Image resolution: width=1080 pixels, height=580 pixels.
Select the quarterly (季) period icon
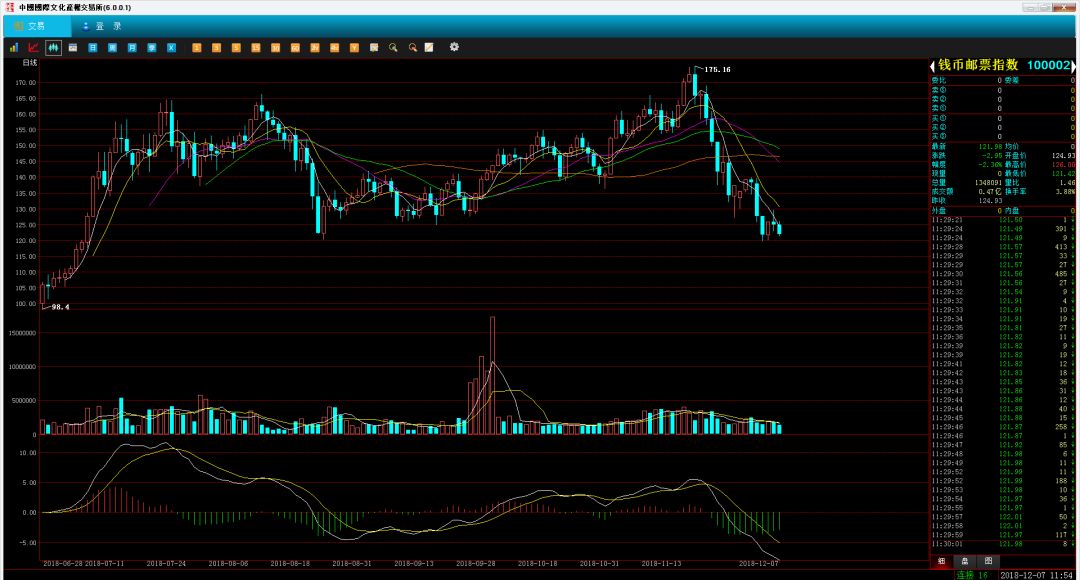[x=152, y=48]
